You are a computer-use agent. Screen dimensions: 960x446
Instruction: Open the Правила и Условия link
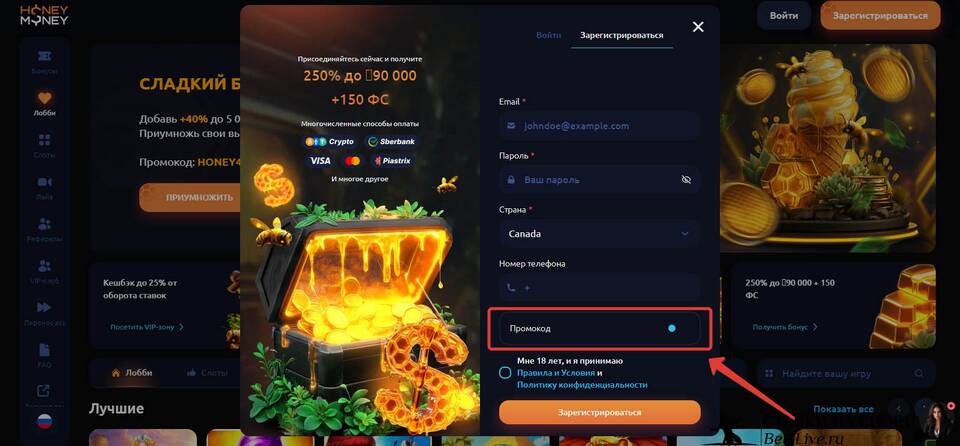point(556,373)
